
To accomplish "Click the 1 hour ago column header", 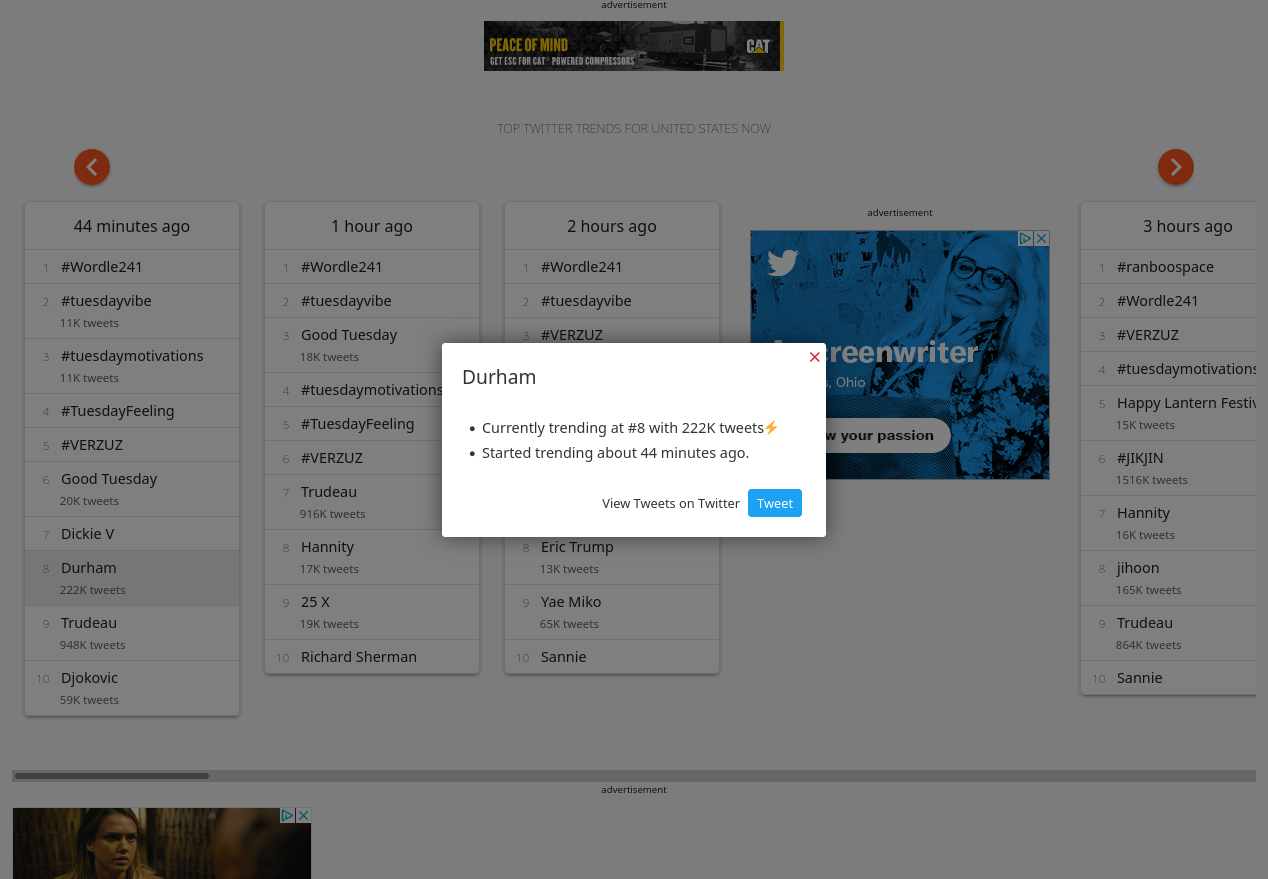I will pos(372,226).
